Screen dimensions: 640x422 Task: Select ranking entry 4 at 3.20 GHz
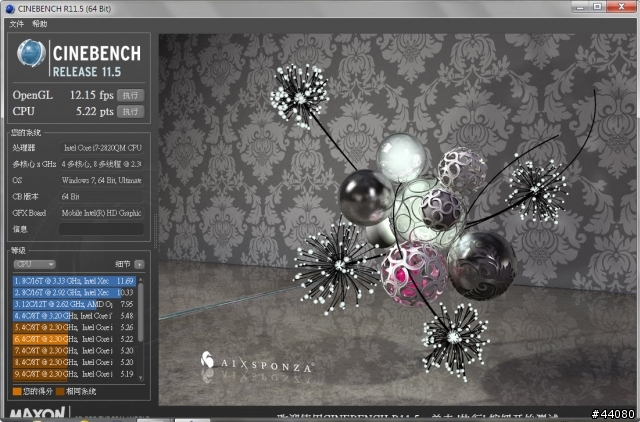(74, 315)
